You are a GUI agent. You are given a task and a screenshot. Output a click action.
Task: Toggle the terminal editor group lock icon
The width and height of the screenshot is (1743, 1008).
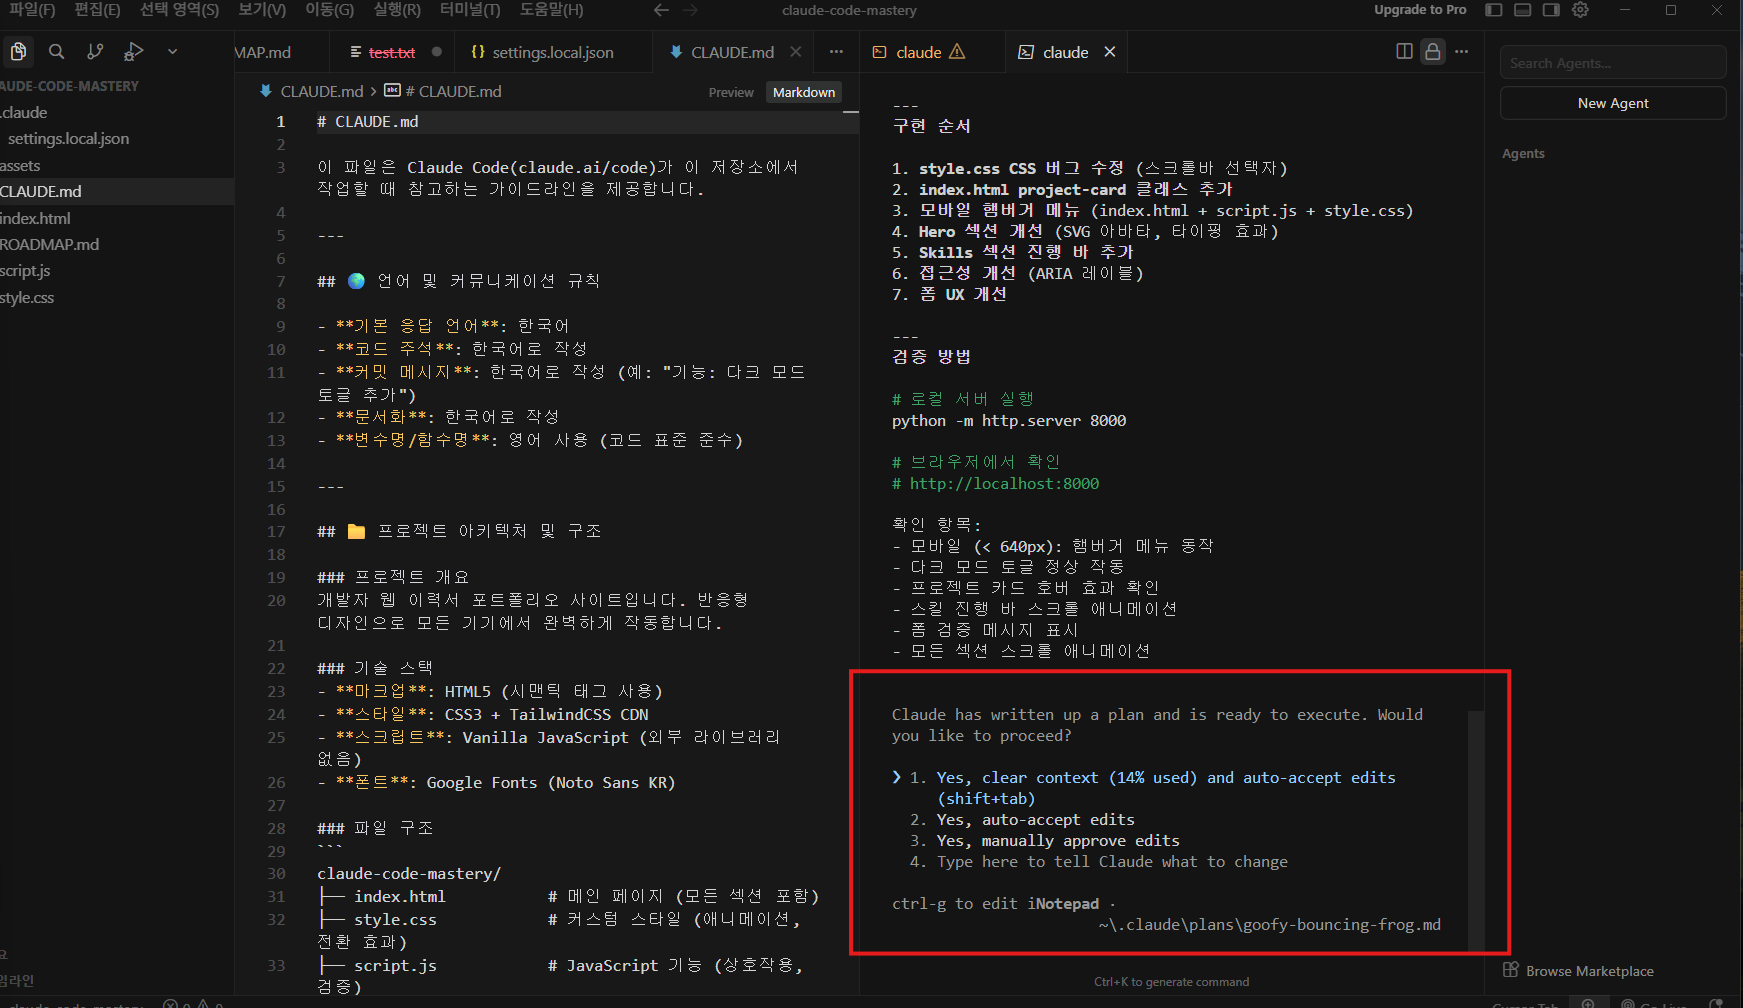coord(1433,52)
